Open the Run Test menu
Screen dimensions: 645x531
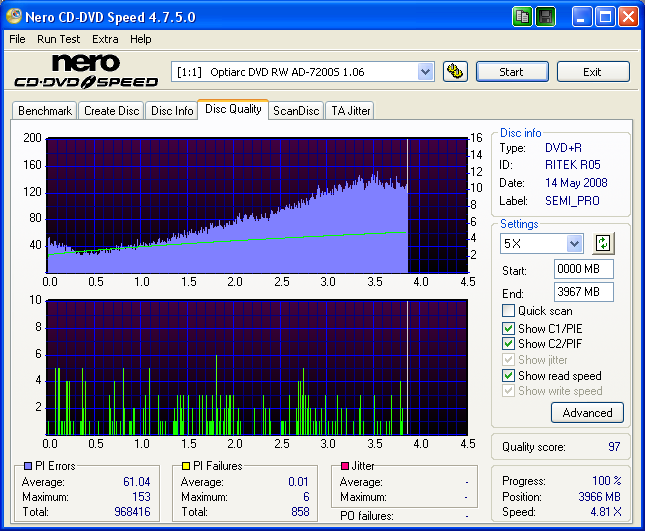pos(58,39)
